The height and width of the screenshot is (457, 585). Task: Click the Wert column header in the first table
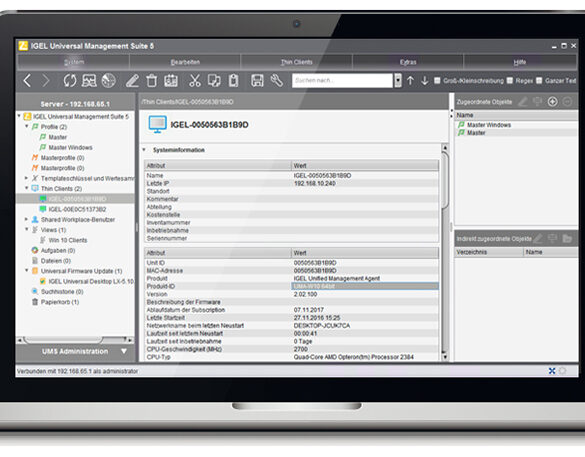coord(365,166)
